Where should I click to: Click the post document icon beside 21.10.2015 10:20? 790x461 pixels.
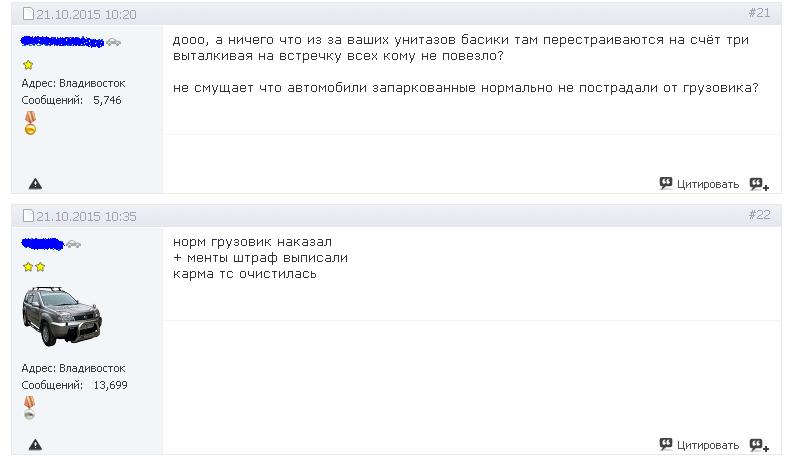29,14
